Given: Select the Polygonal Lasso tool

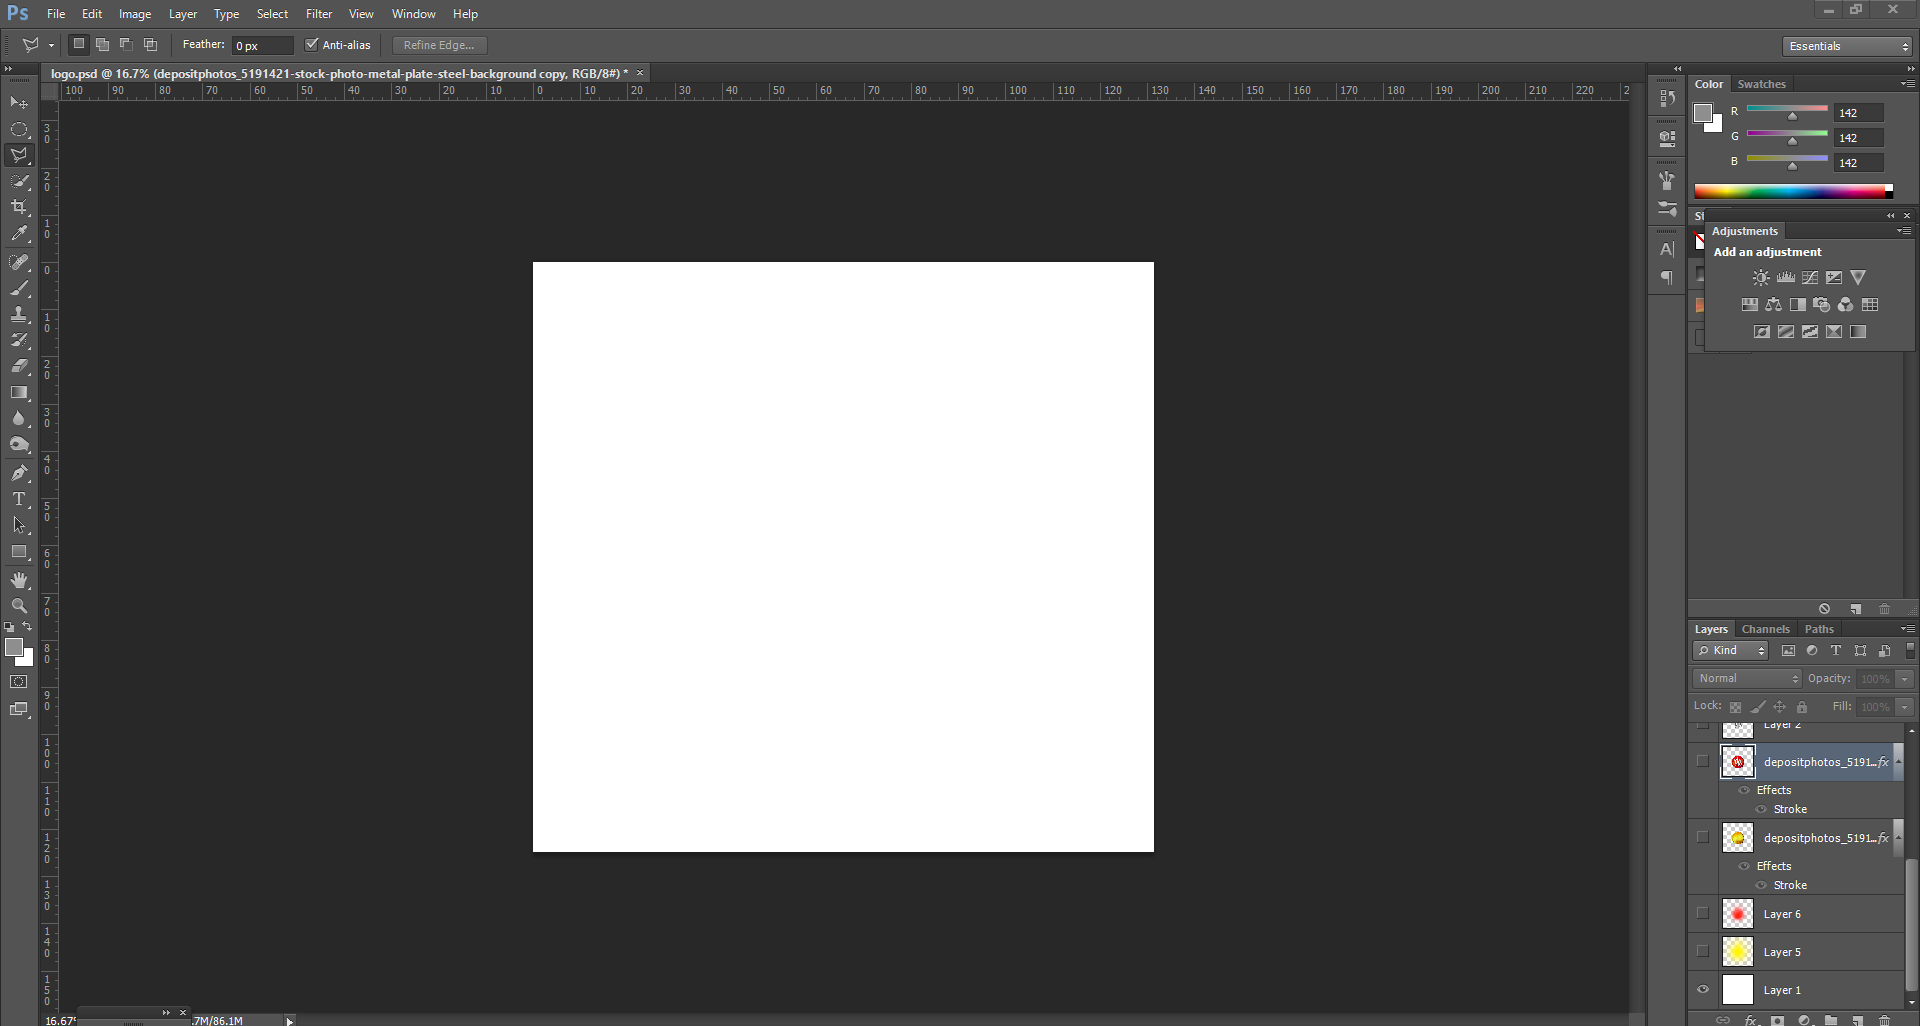Looking at the screenshot, I should (x=19, y=155).
